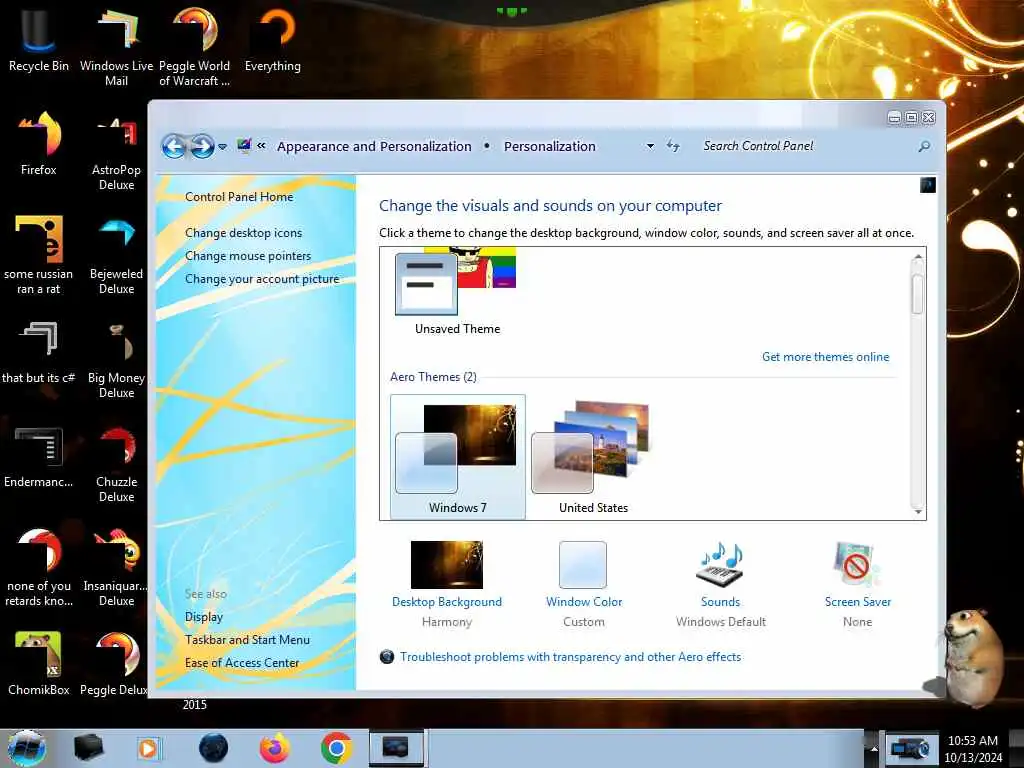This screenshot has width=1024, height=768.
Task: Click Window Color swatch preview
Action: click(x=583, y=565)
